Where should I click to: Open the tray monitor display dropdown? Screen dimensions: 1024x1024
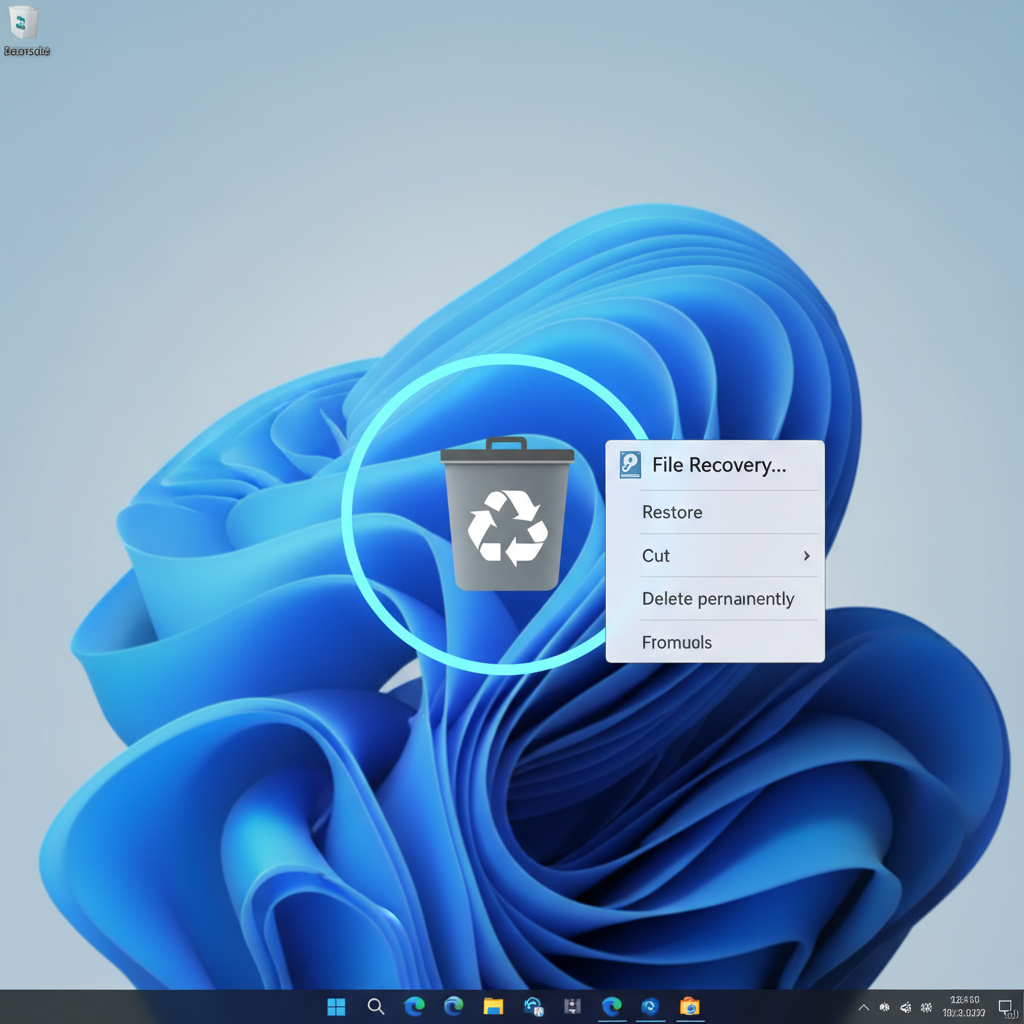[x=1005, y=1008]
